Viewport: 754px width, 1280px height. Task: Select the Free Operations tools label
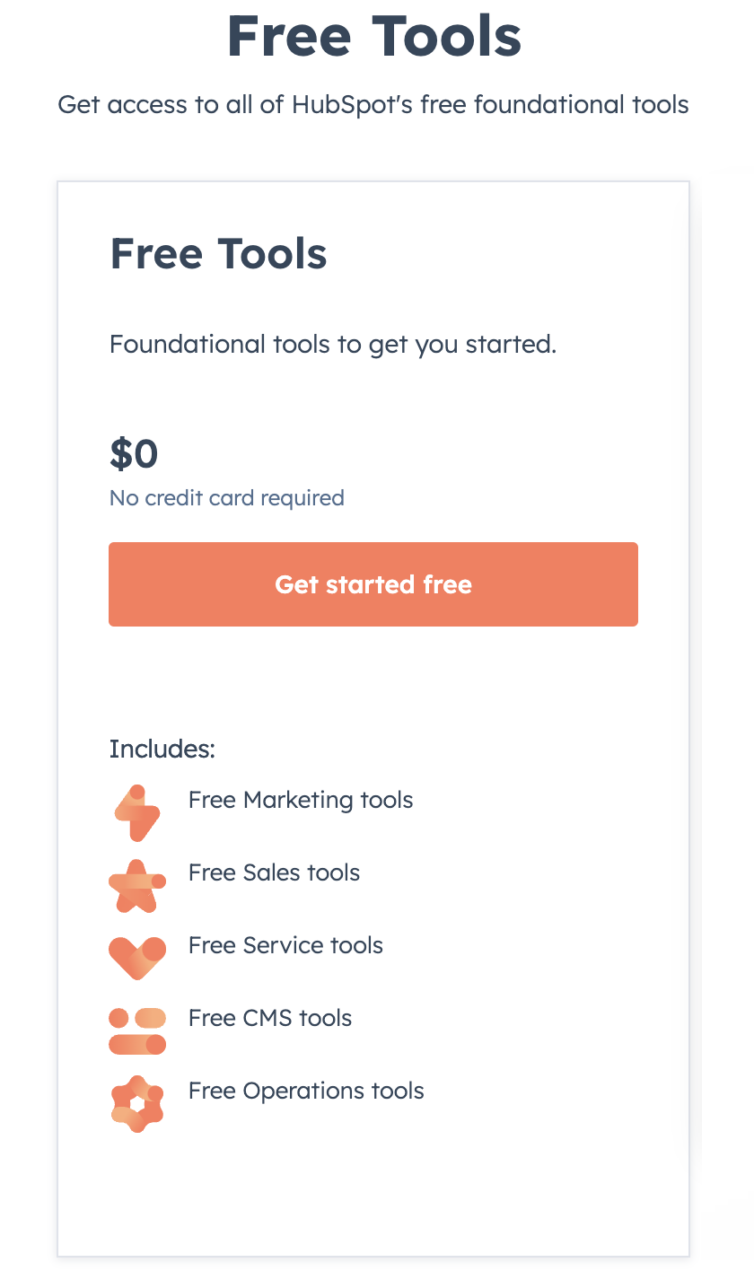(306, 1091)
